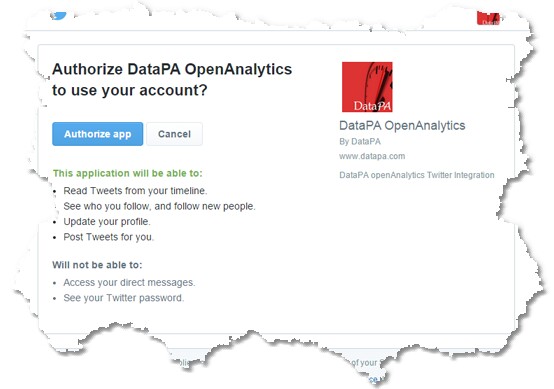Screen dimensions: 554x389
Task: Click 'Access your direct messages' item
Action: pos(129,283)
